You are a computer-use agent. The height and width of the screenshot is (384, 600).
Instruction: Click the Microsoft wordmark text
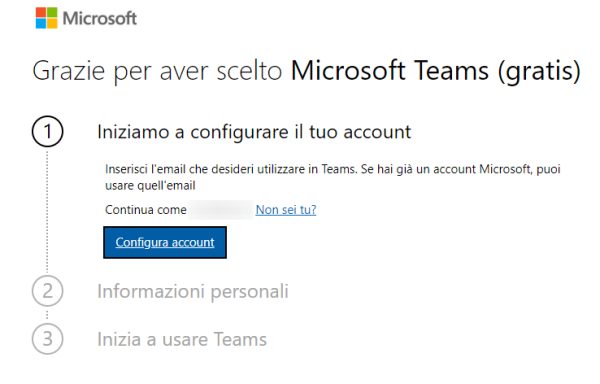tap(99, 18)
